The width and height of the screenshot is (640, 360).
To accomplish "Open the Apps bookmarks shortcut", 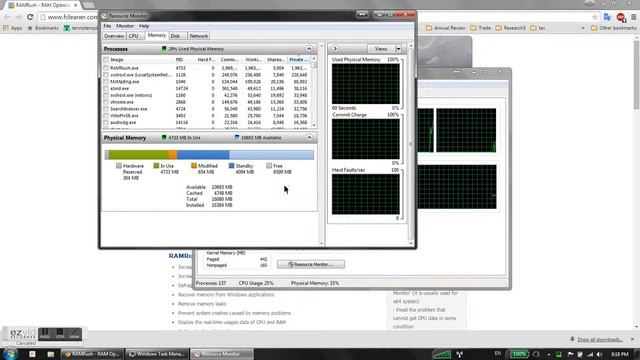I will 13,28.
